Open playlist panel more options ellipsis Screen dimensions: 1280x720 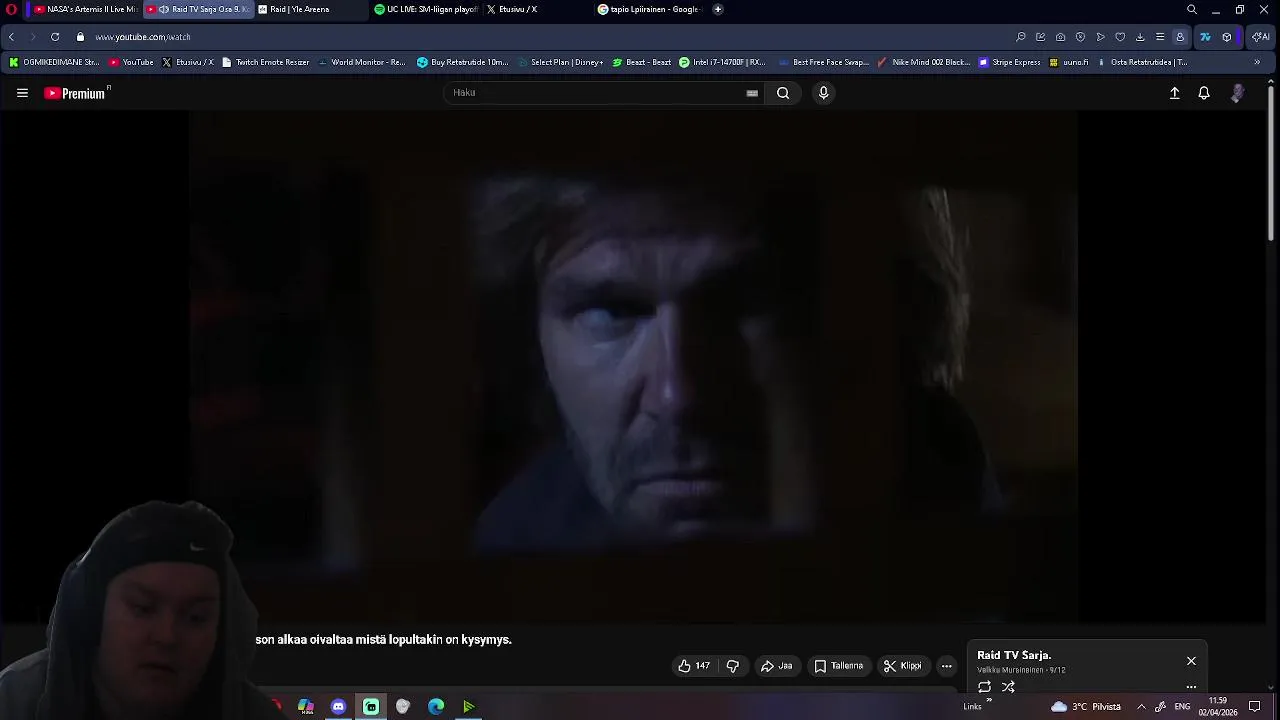click(1191, 687)
